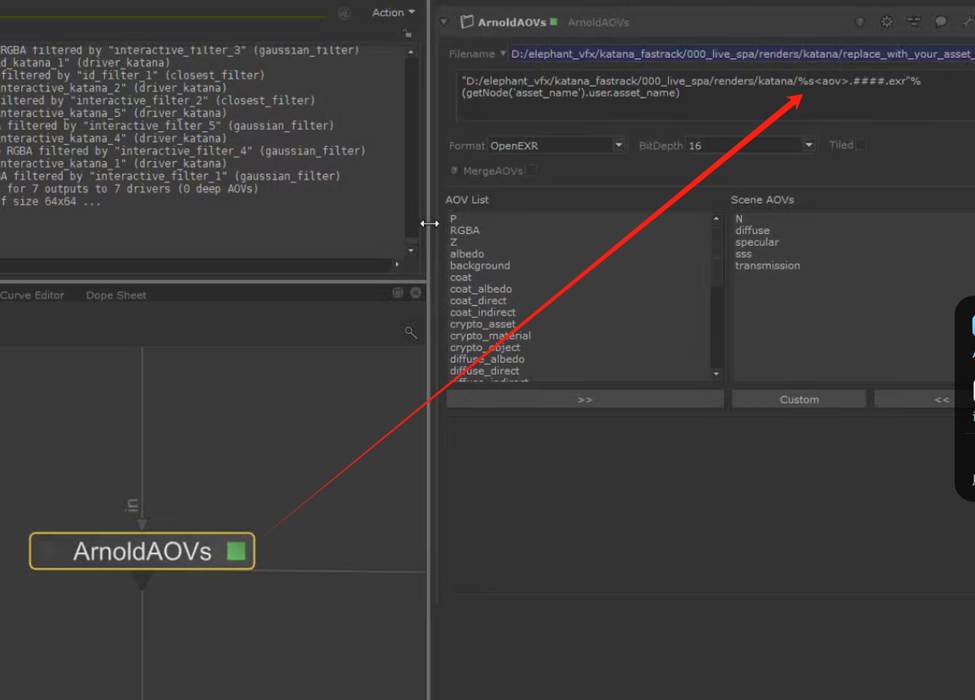Open the Filename expression dropdown arrow
This screenshot has width=975, height=700.
coord(503,54)
